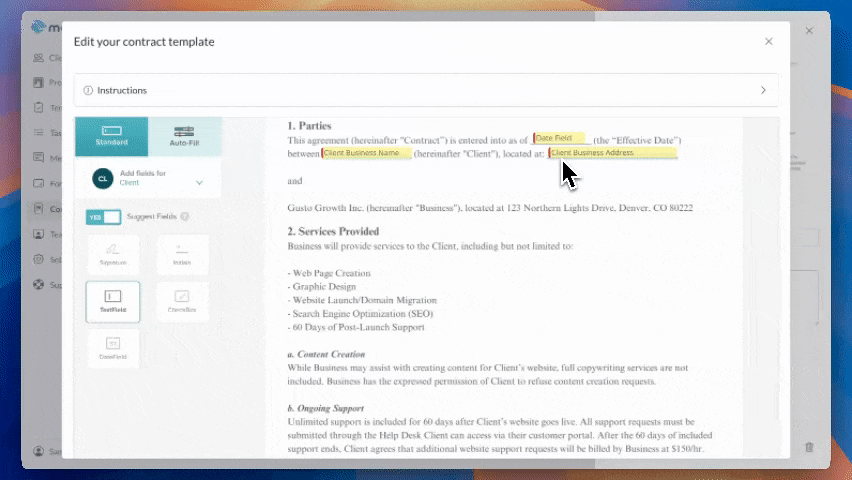Select the Client Business Address field
Screen dimensions: 852x480
[x=613, y=153]
